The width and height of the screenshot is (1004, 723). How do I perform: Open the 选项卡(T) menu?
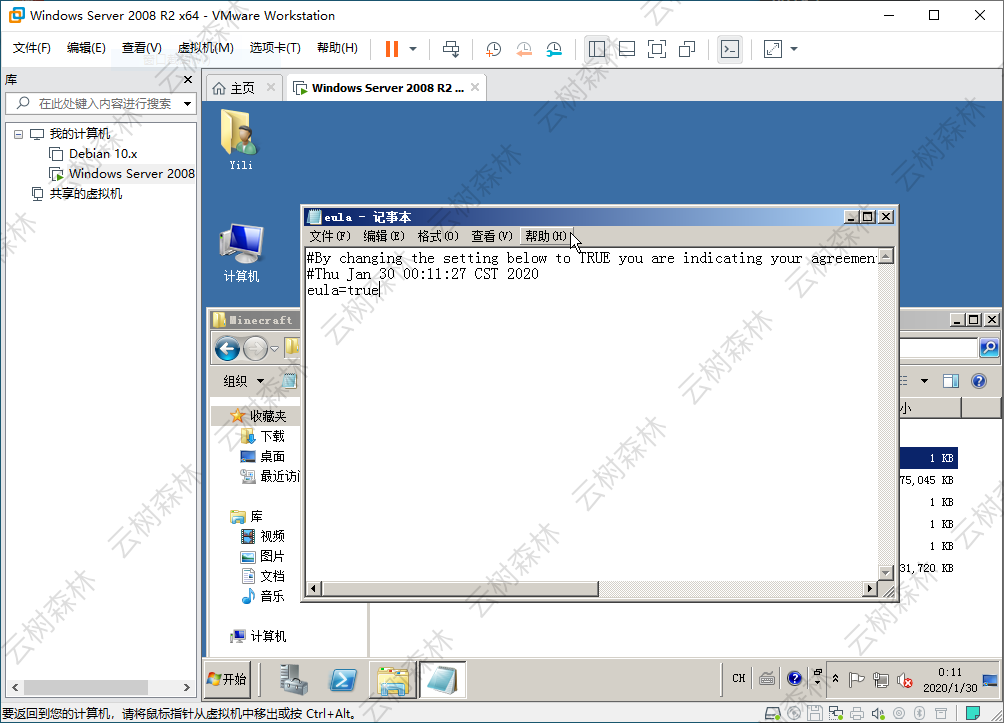point(275,48)
